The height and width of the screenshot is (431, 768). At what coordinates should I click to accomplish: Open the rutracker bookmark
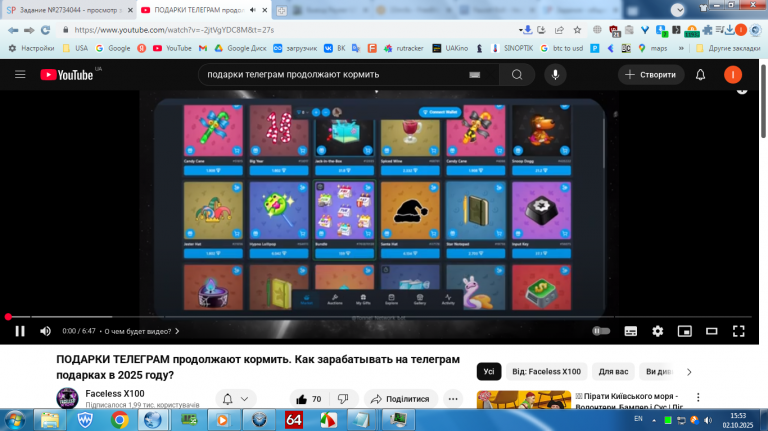click(404, 48)
